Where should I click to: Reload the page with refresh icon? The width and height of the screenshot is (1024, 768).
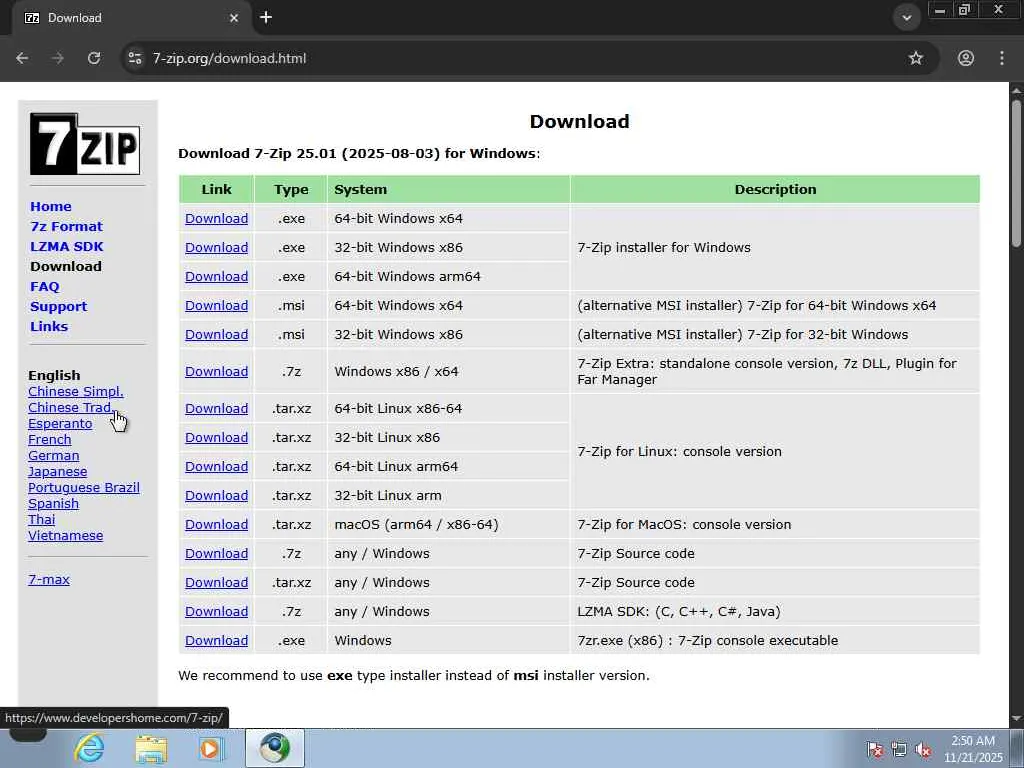pyautogui.click(x=94, y=58)
